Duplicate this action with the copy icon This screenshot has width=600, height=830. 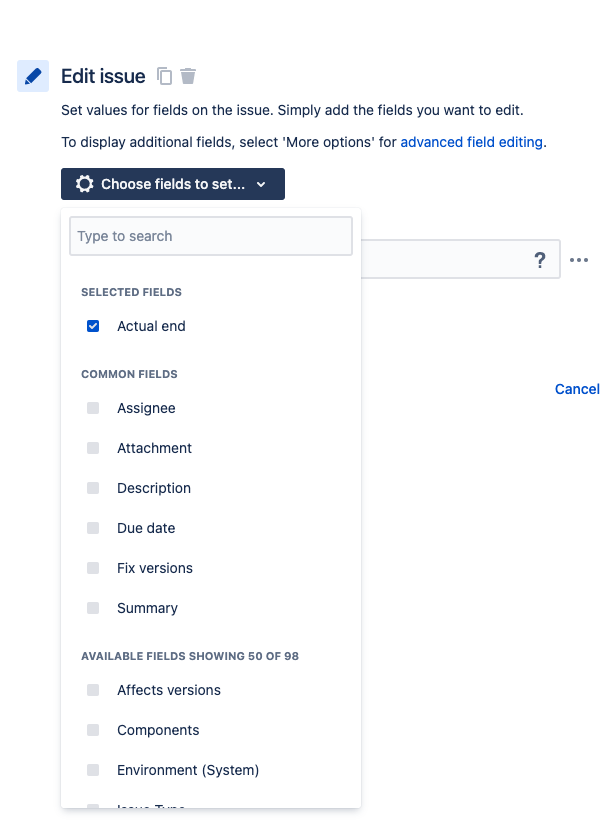click(164, 76)
